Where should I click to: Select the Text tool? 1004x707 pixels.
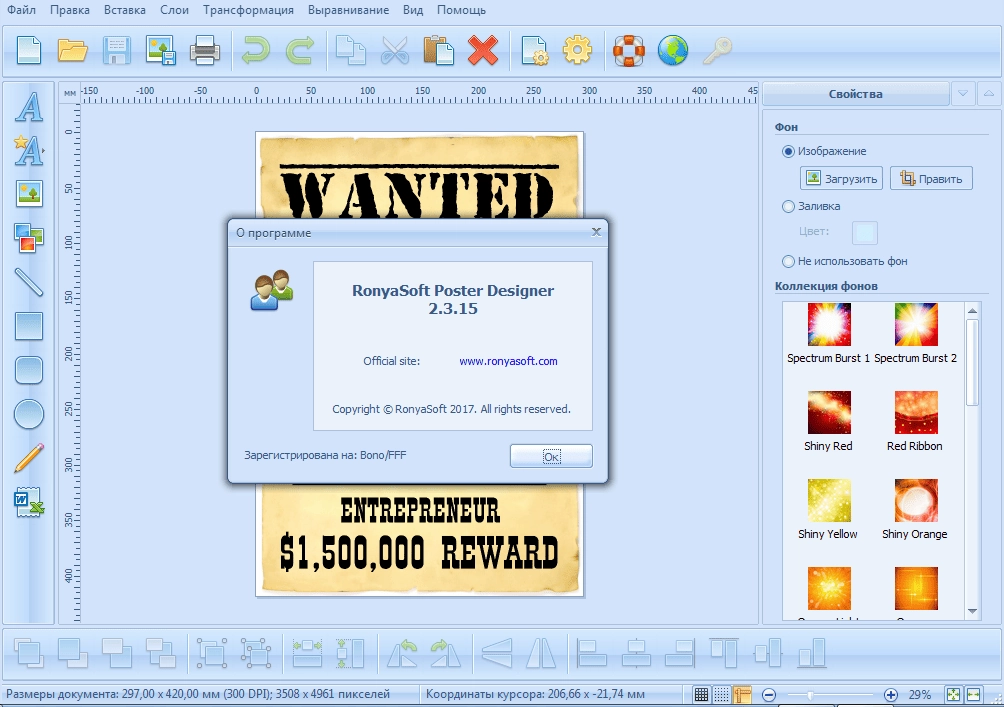(29, 107)
